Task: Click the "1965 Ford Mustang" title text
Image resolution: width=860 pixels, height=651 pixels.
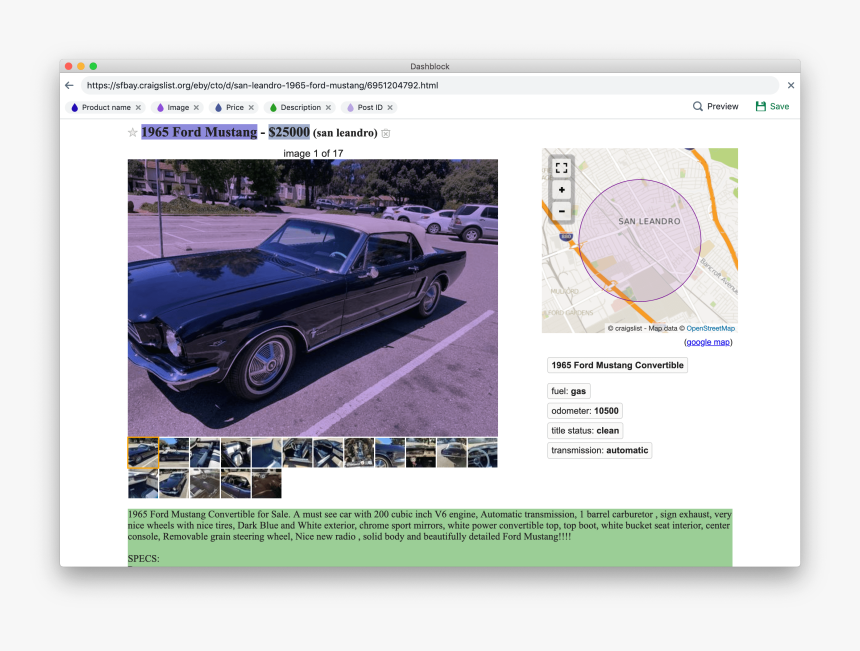Action: tap(199, 132)
